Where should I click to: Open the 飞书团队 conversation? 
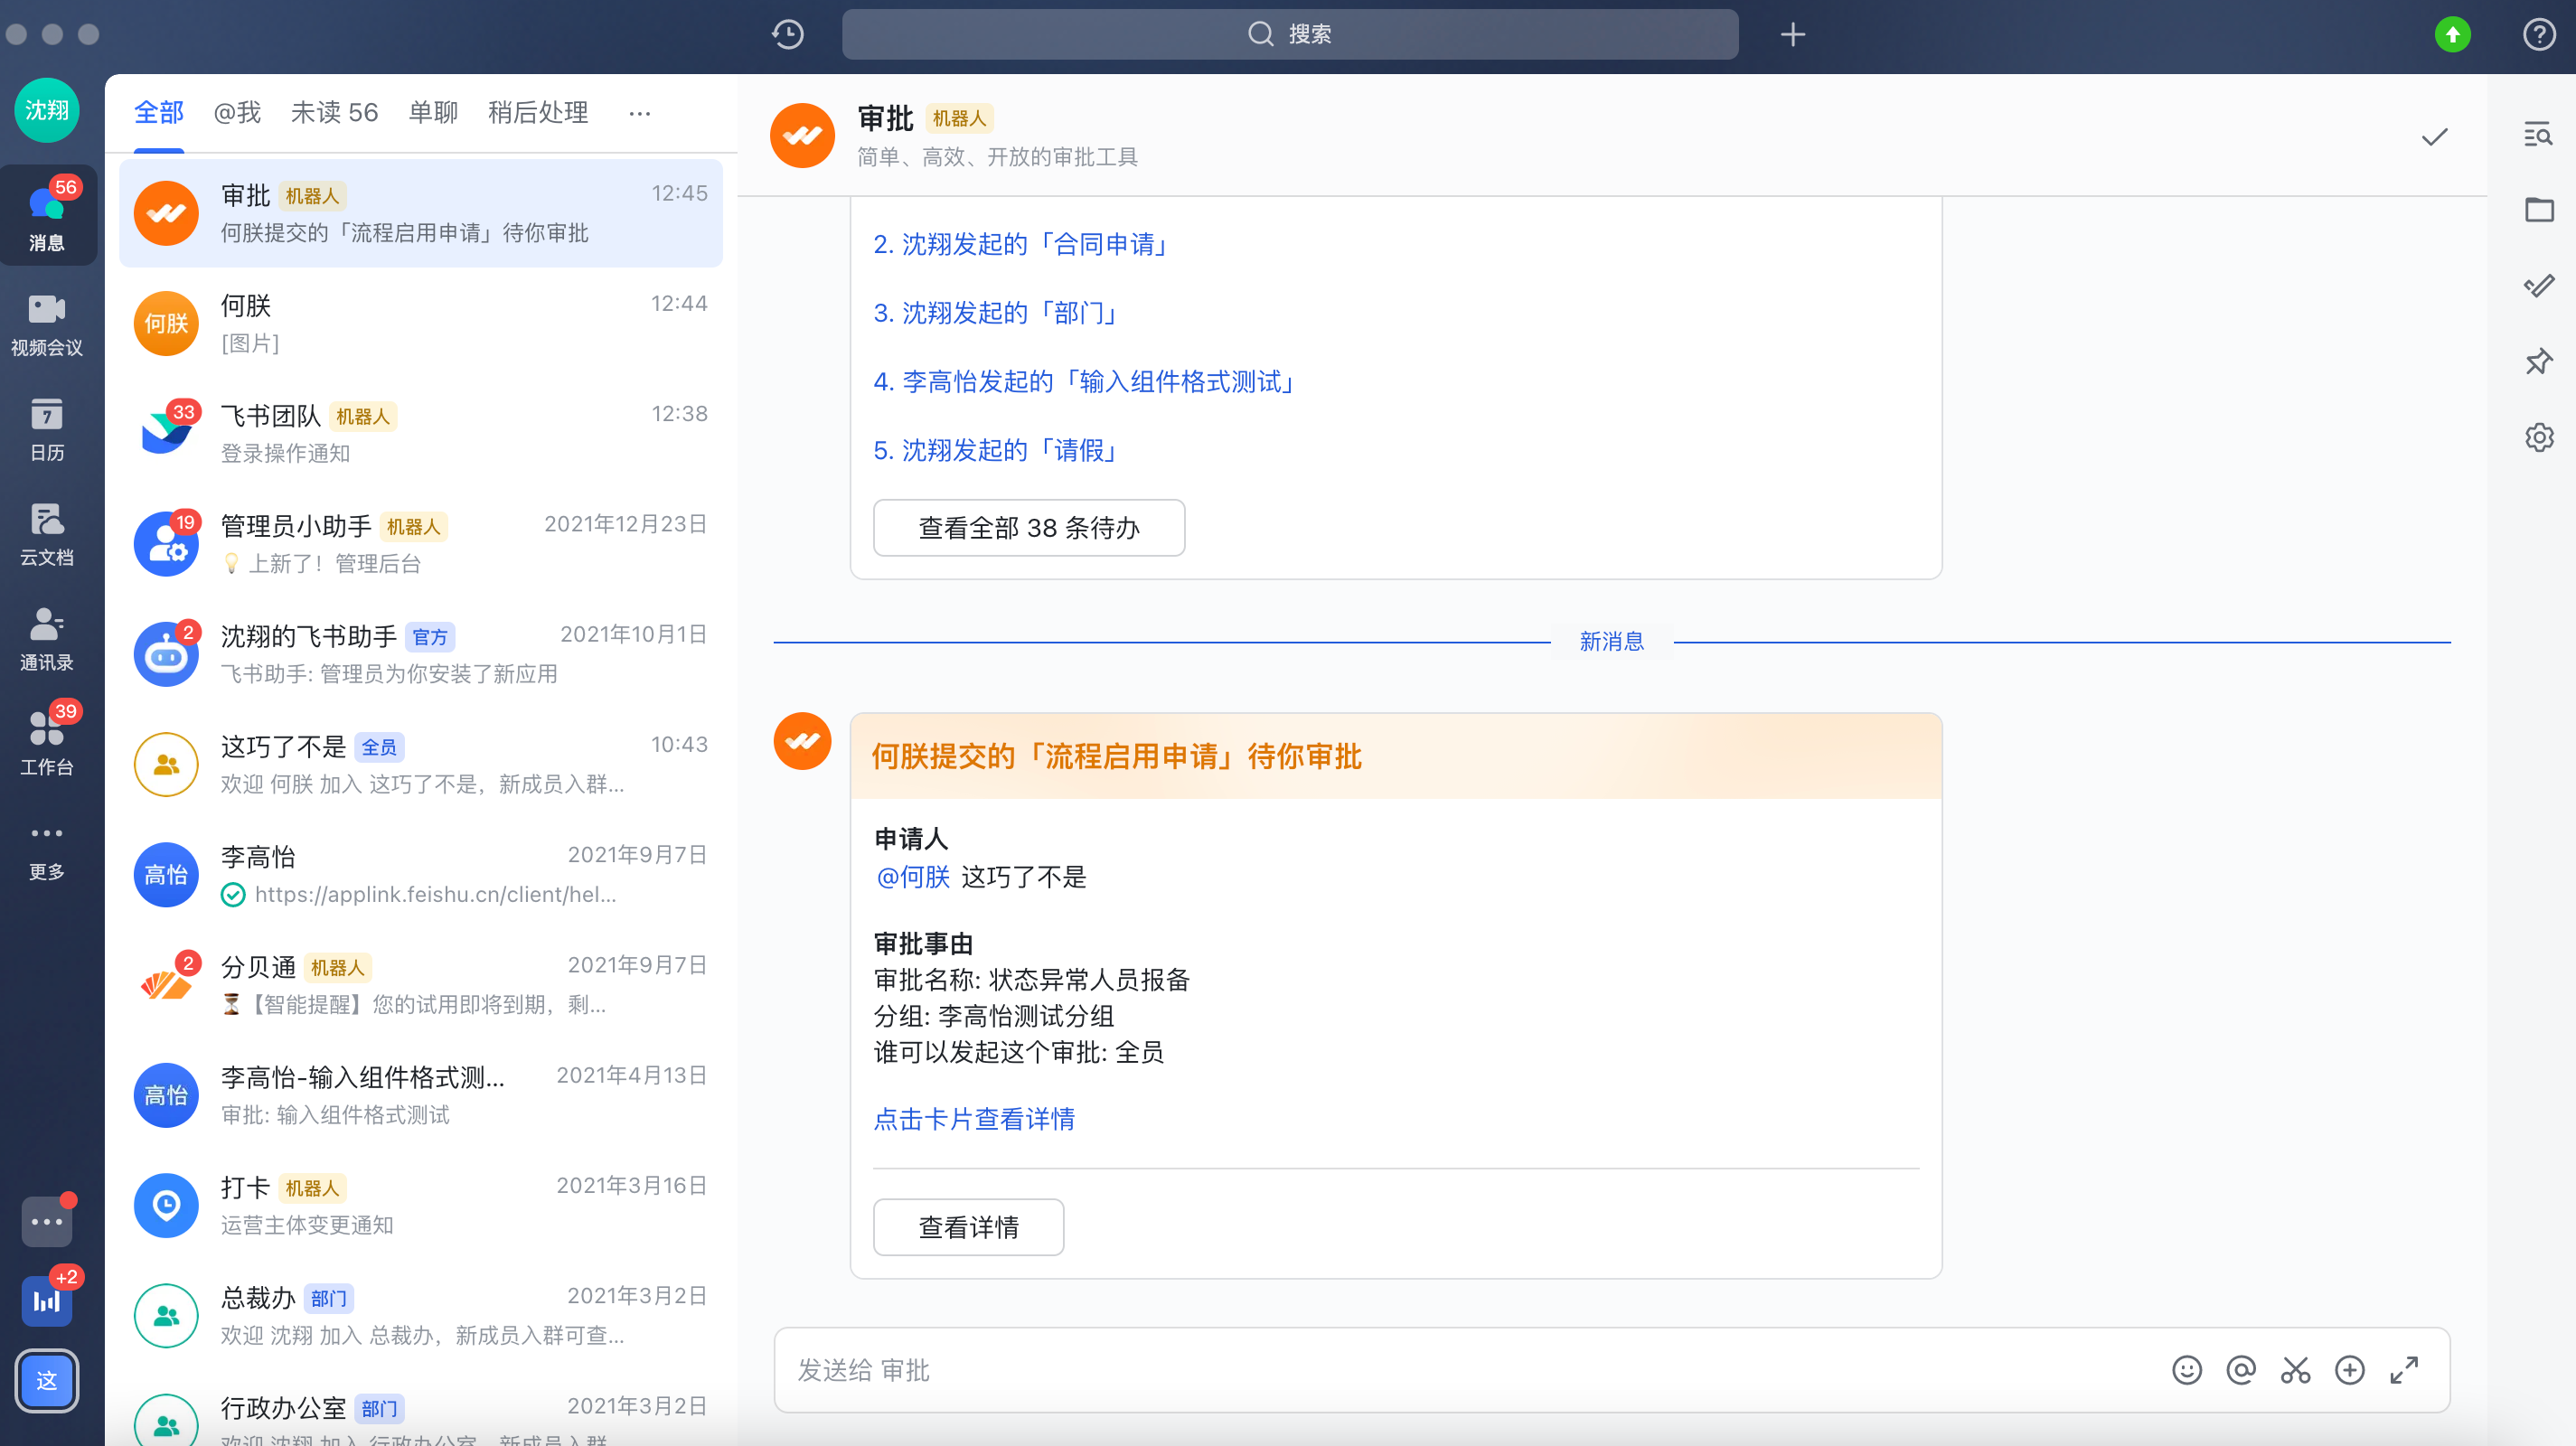click(421, 433)
